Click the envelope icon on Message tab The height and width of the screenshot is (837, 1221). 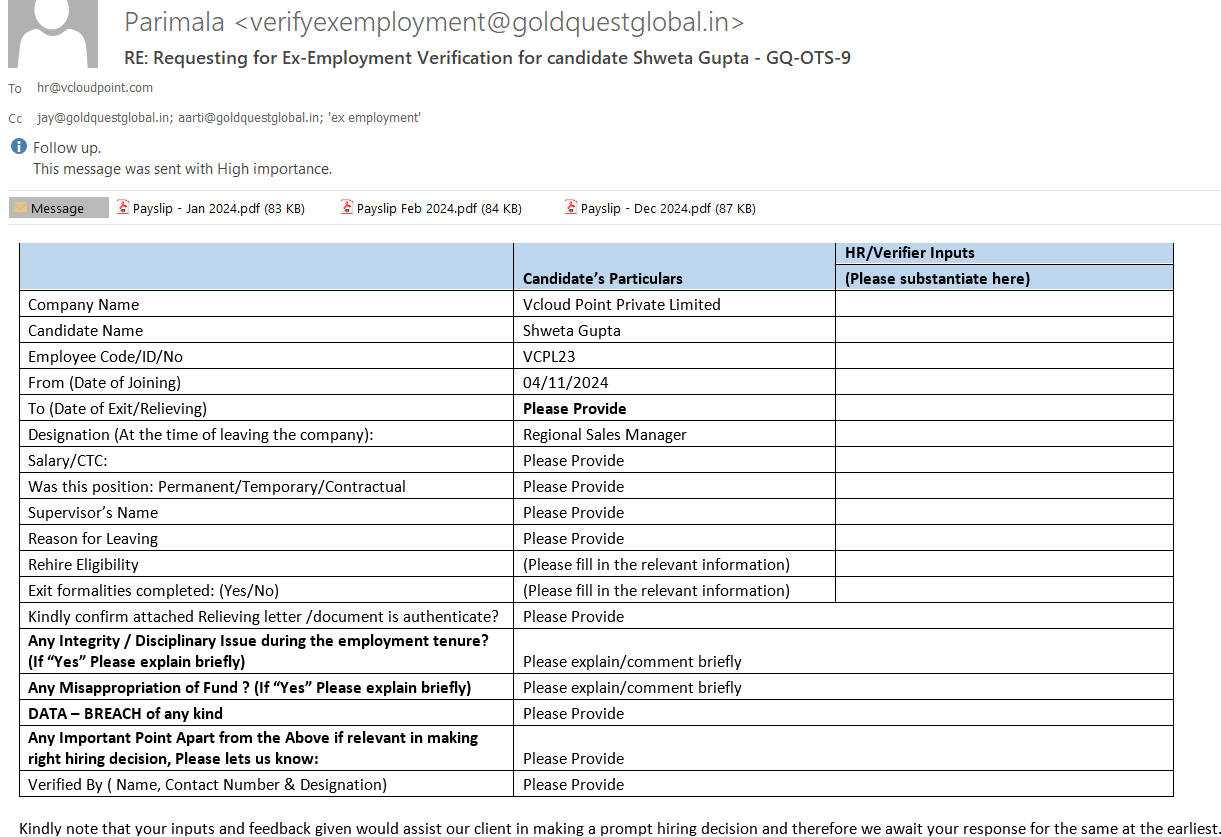[x=20, y=207]
